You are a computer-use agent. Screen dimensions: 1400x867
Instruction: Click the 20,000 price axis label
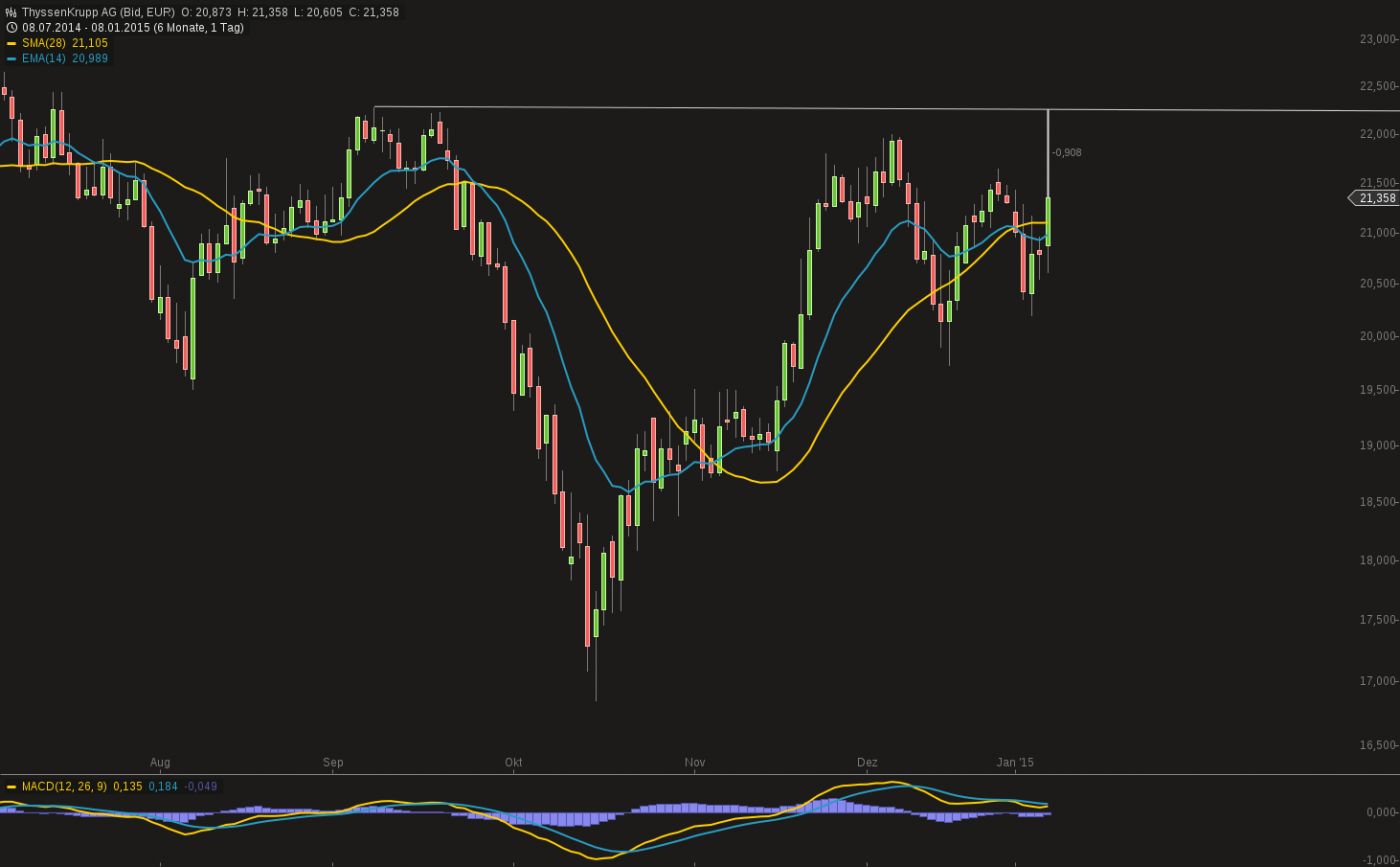[x=1377, y=336]
